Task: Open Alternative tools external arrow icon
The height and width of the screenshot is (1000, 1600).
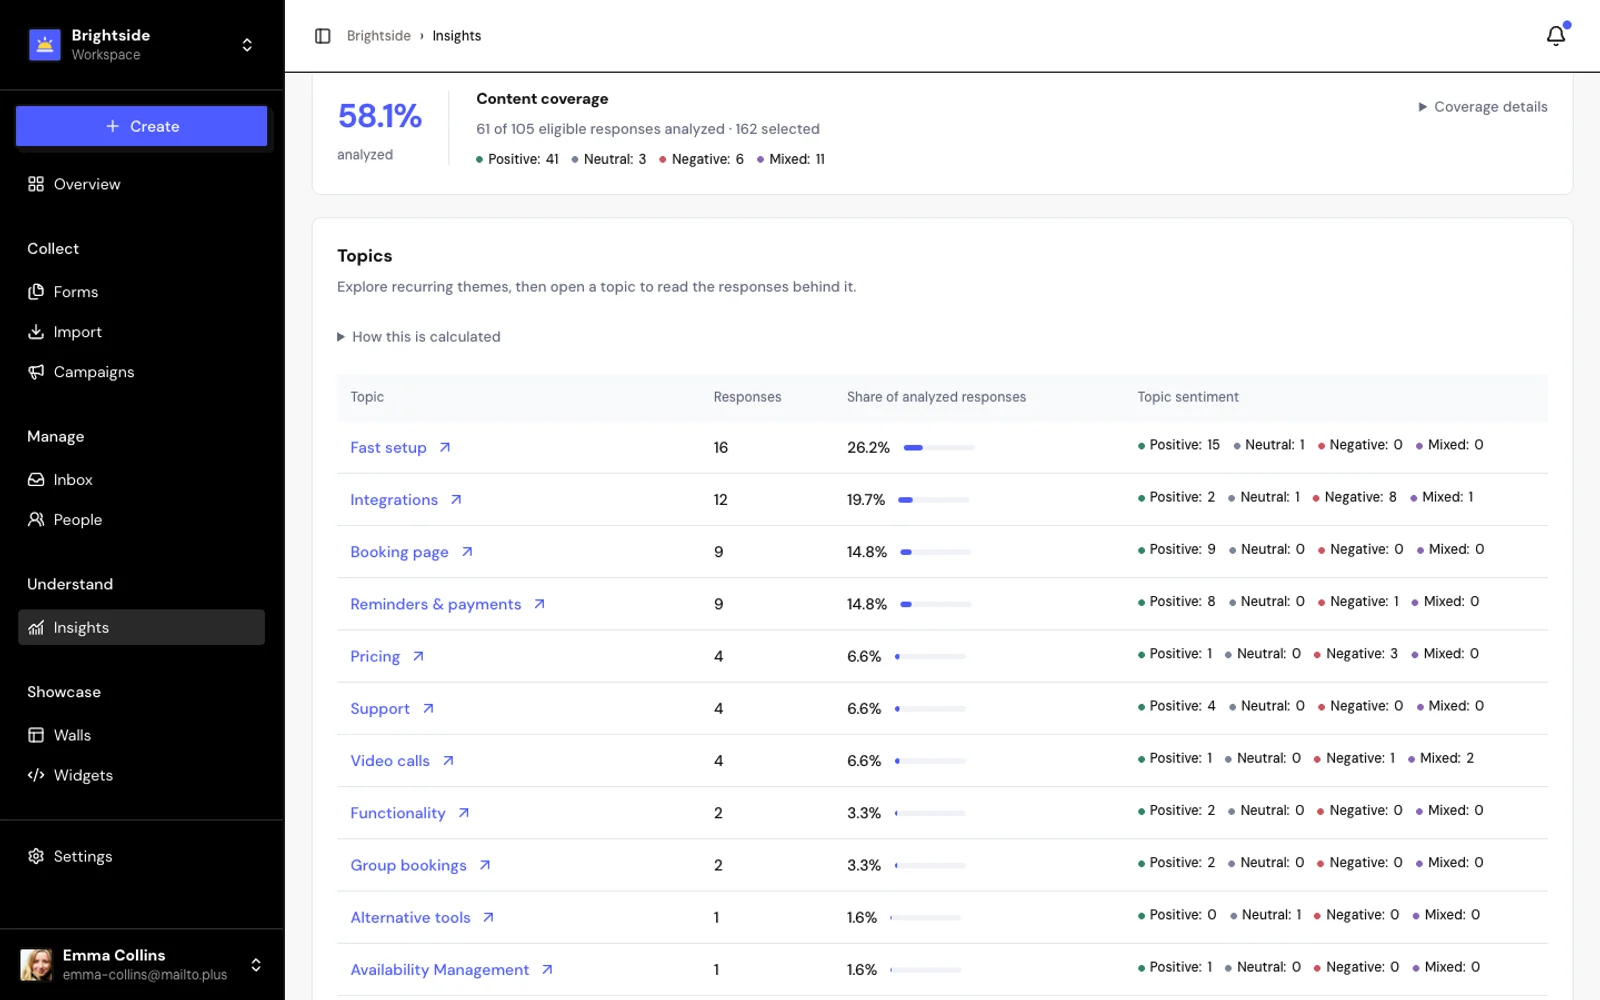Action: [x=489, y=918]
